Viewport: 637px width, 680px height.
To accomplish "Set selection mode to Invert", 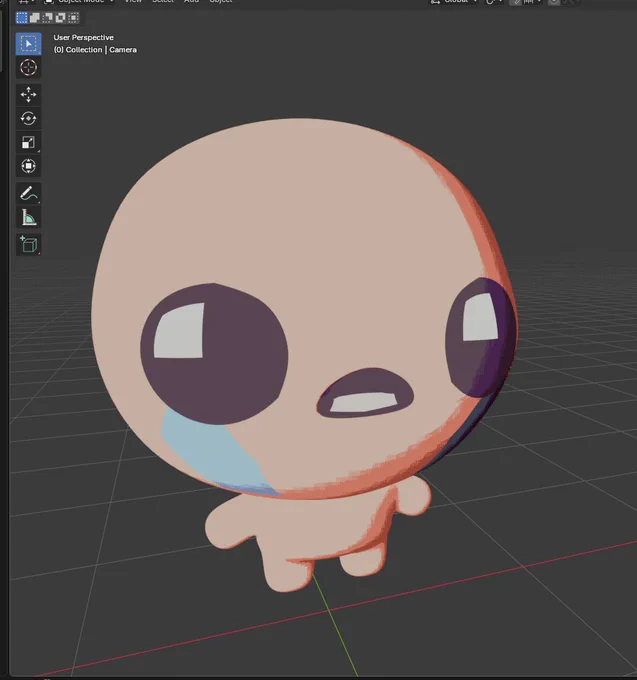I will 61,18.
